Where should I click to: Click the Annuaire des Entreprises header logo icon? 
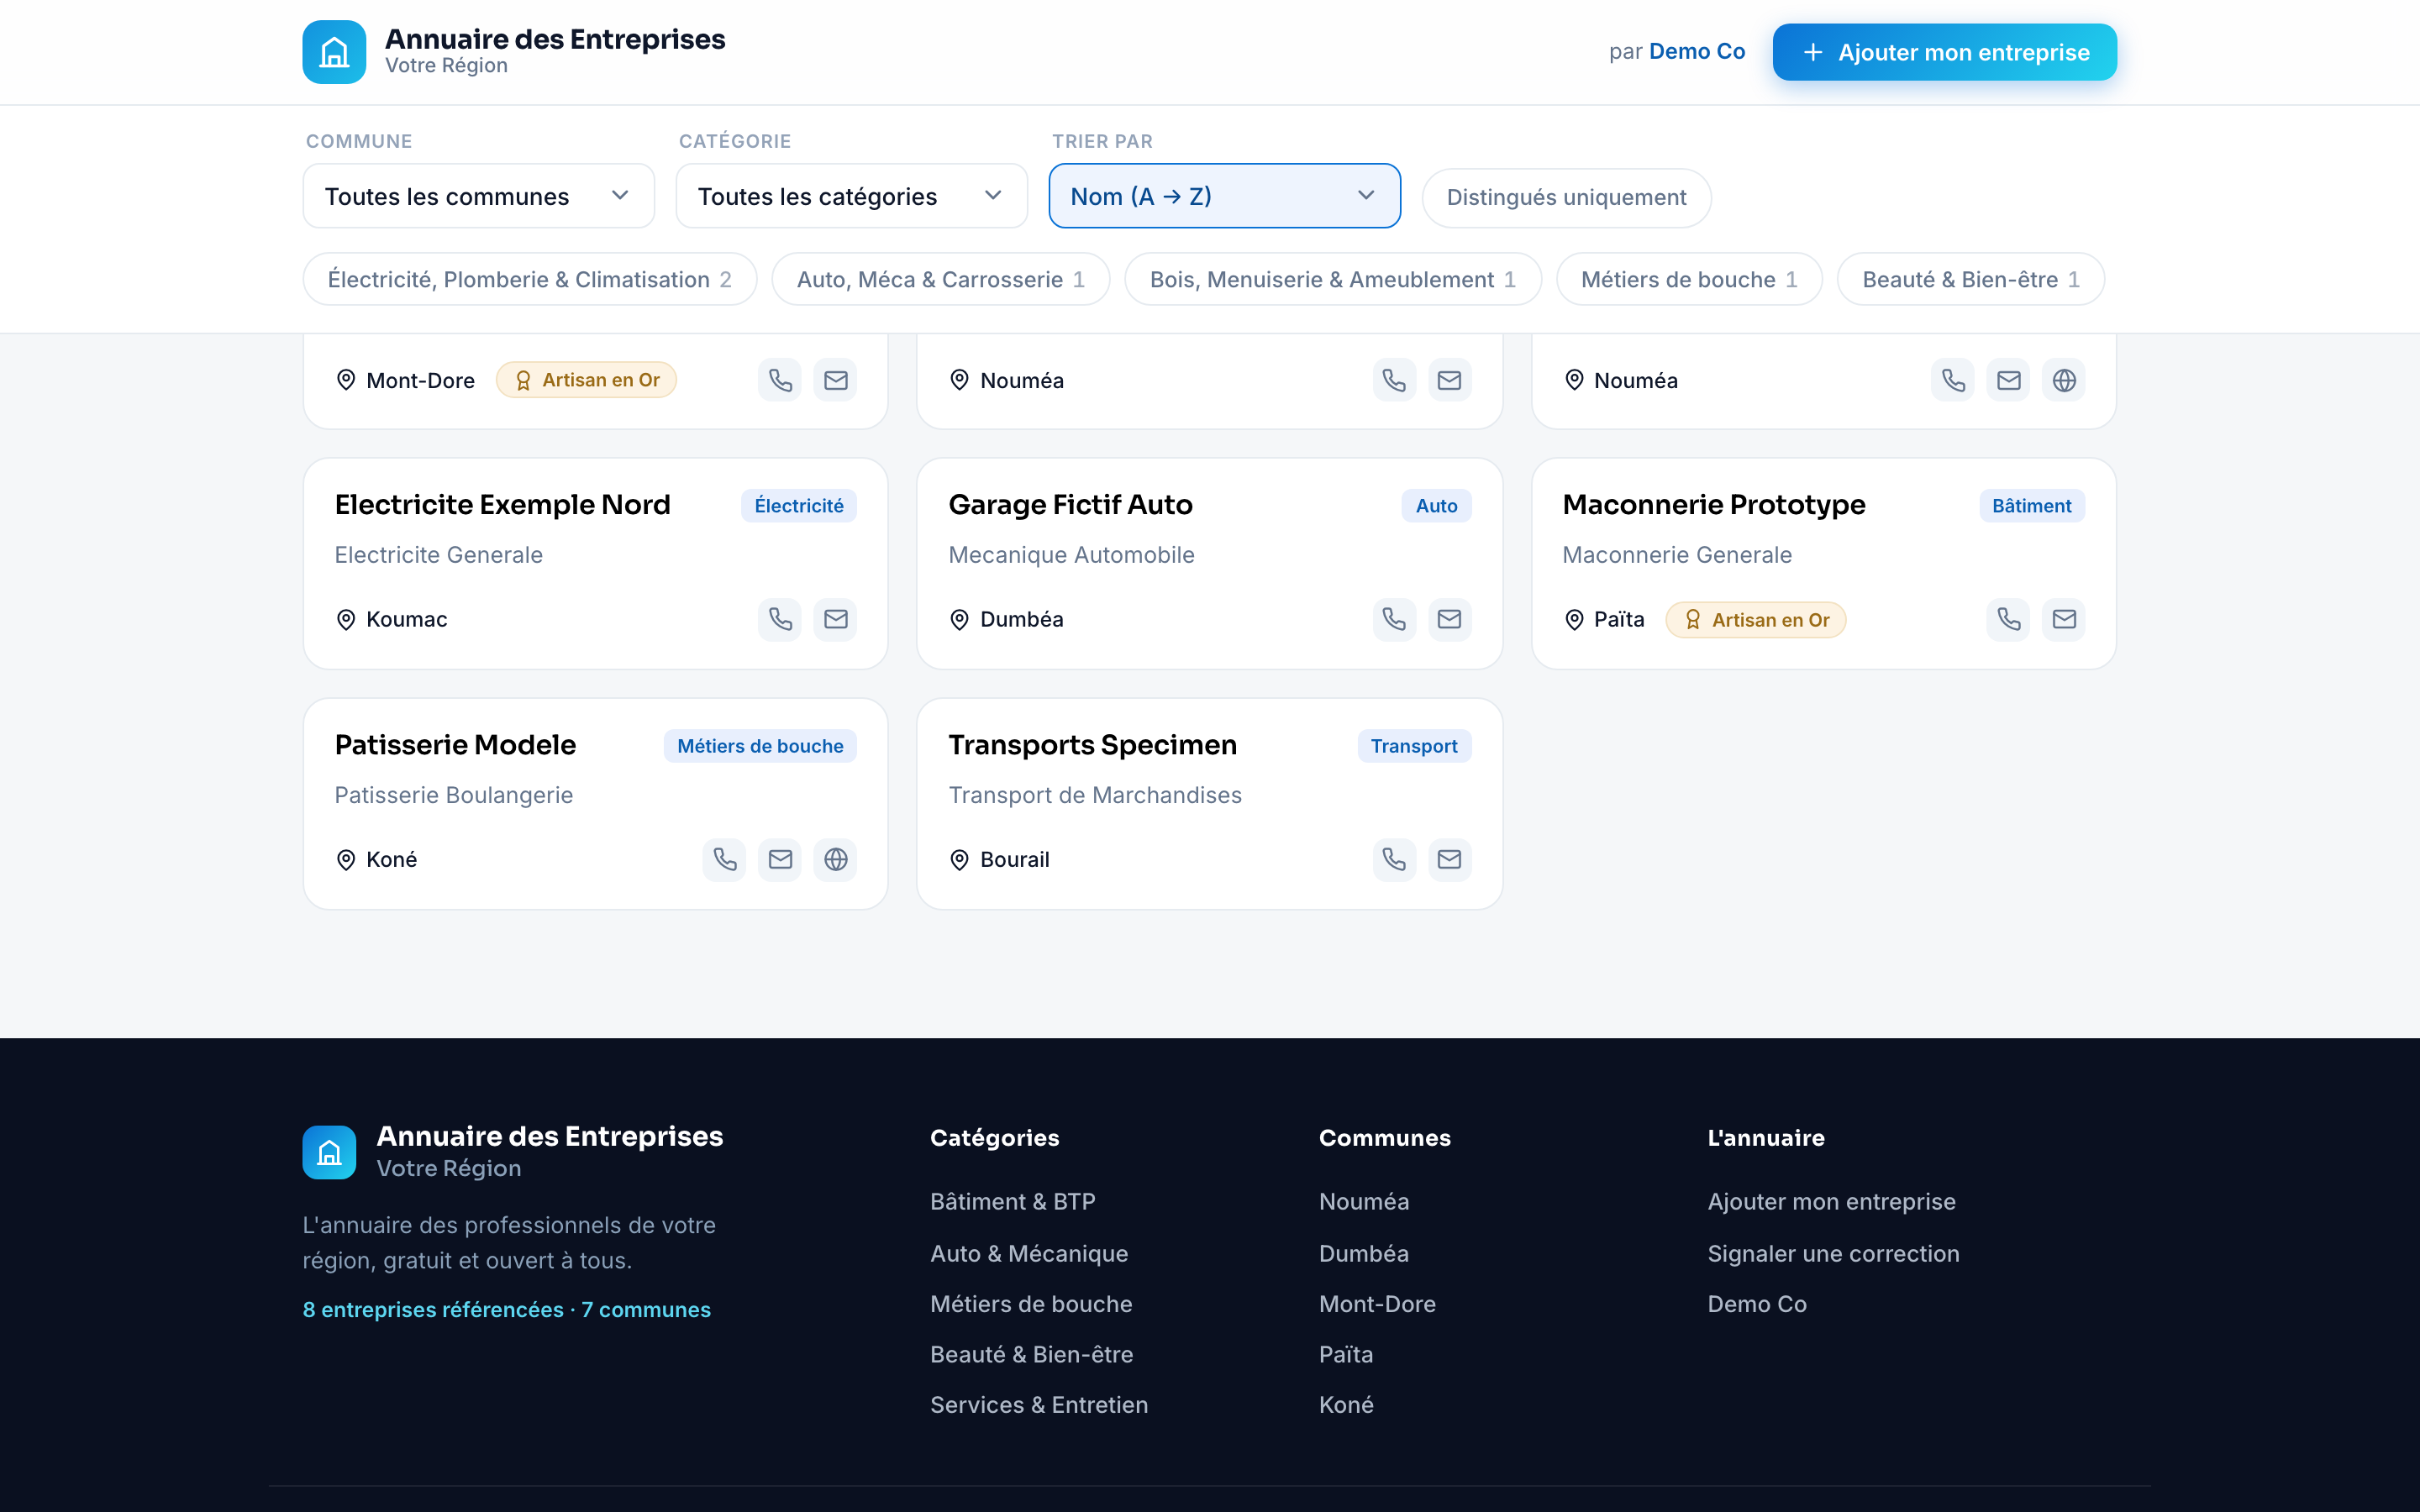click(334, 52)
